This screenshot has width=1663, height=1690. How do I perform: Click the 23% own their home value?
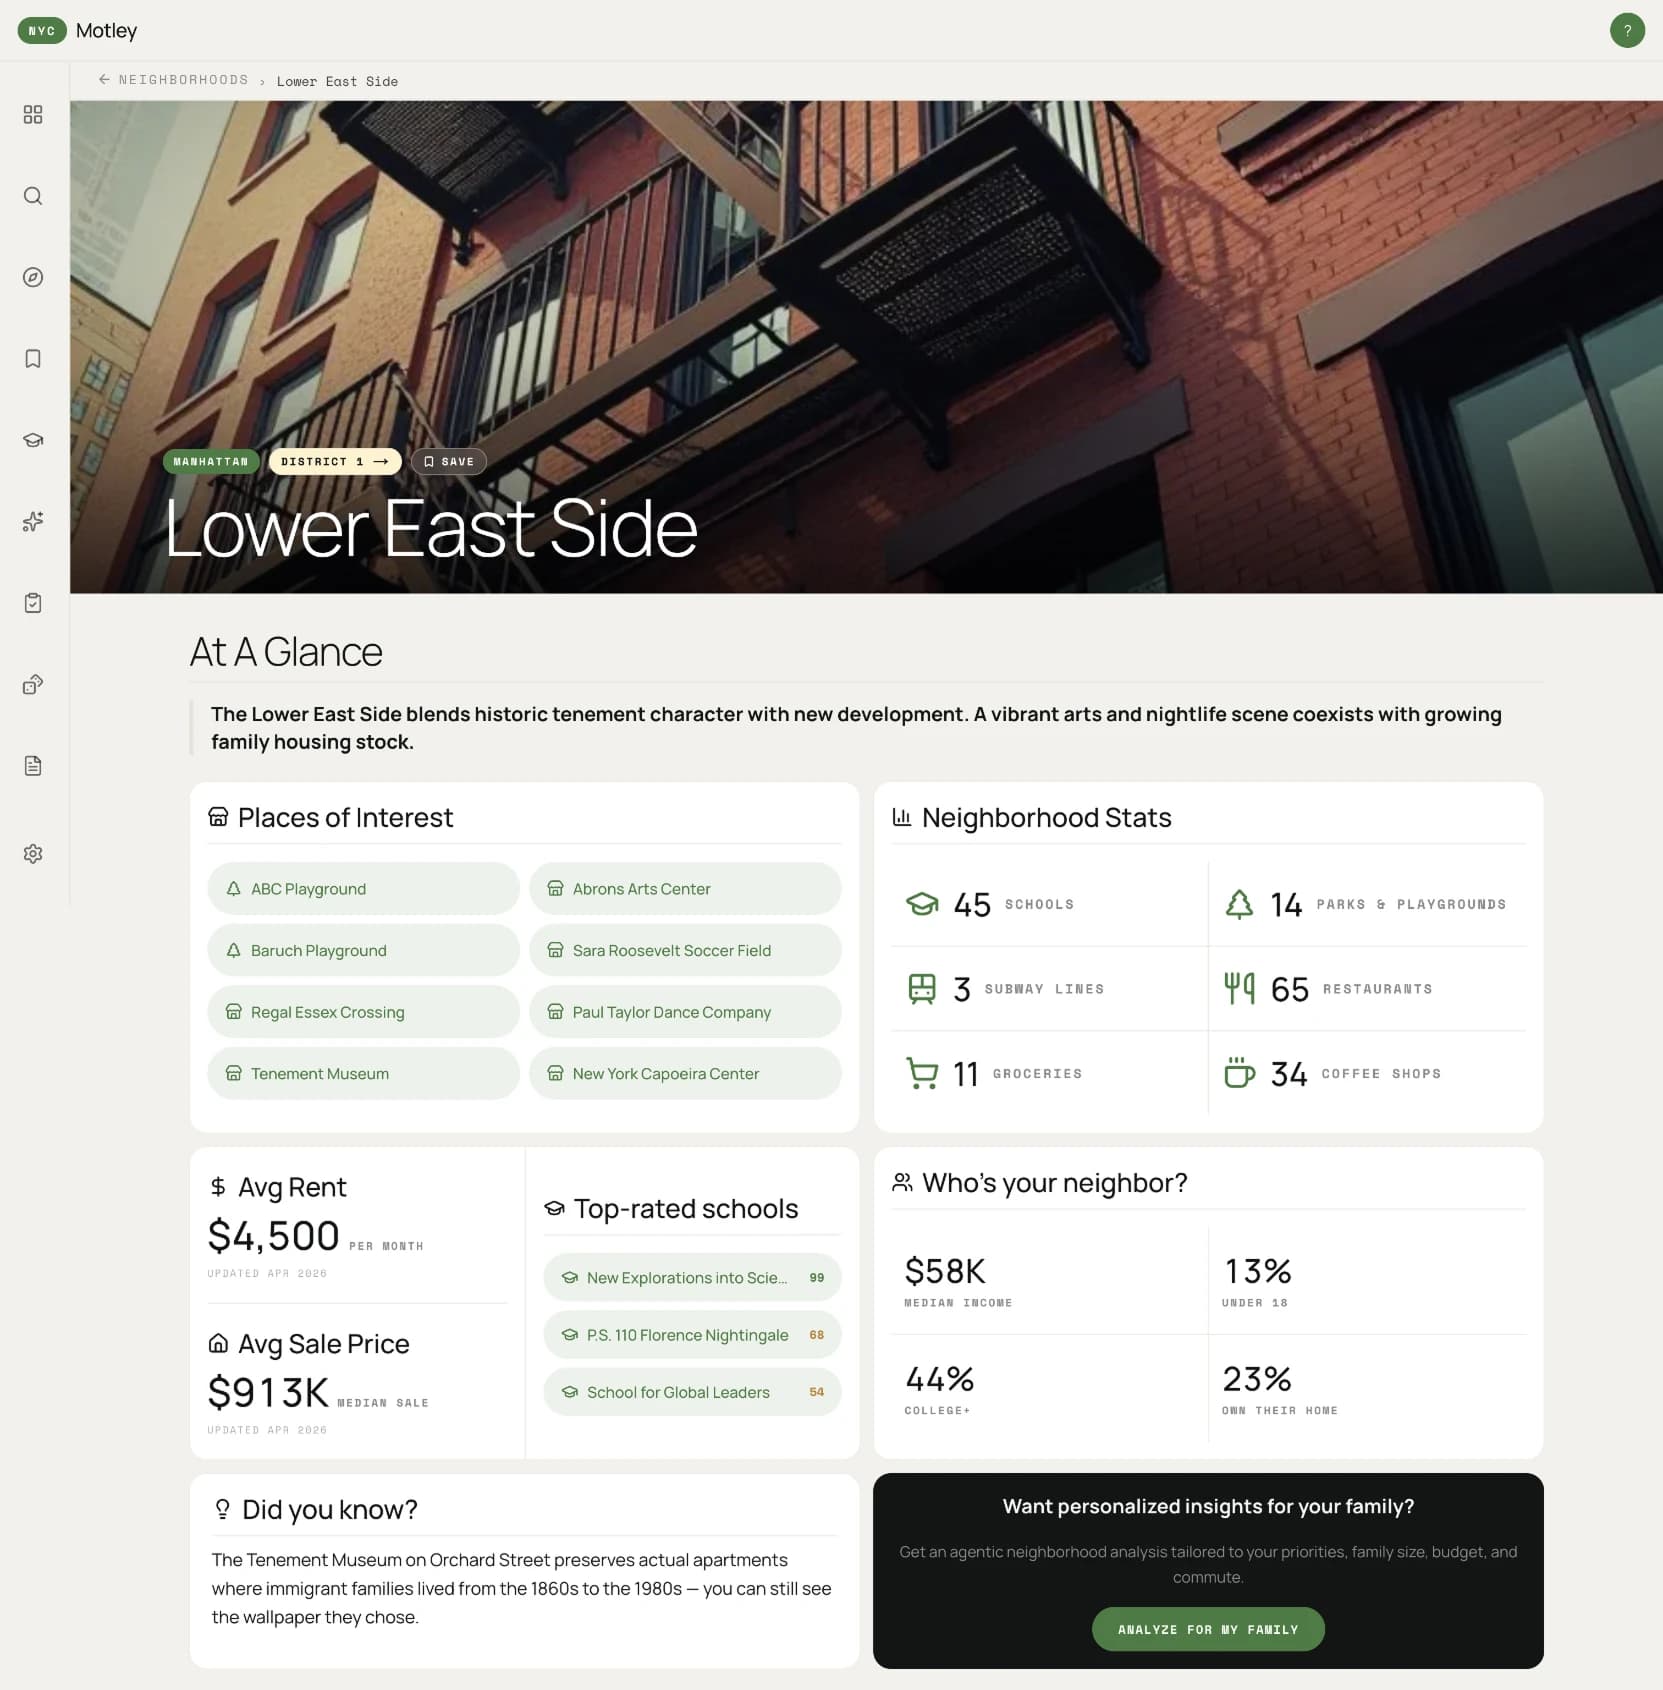tap(1257, 1379)
